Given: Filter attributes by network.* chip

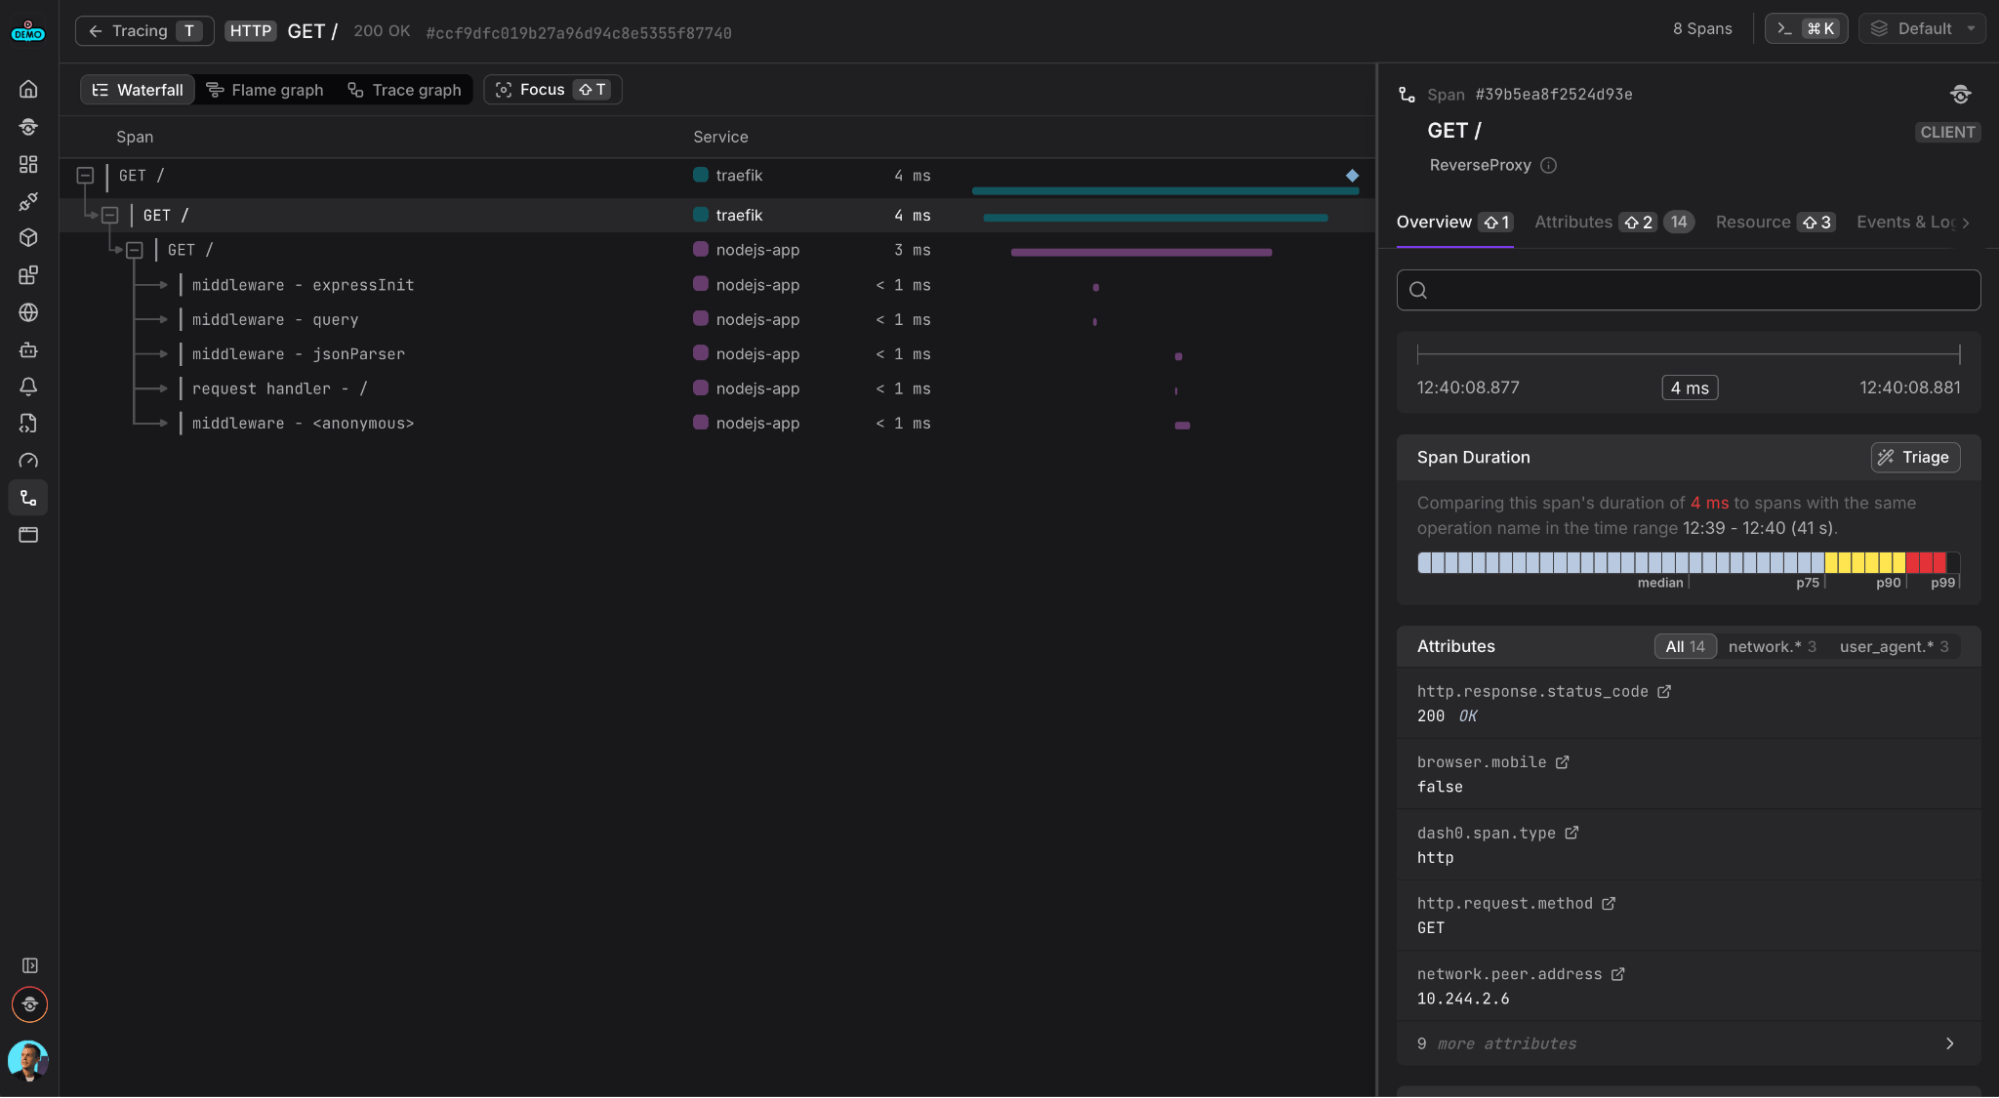Looking at the screenshot, I should (1771, 647).
